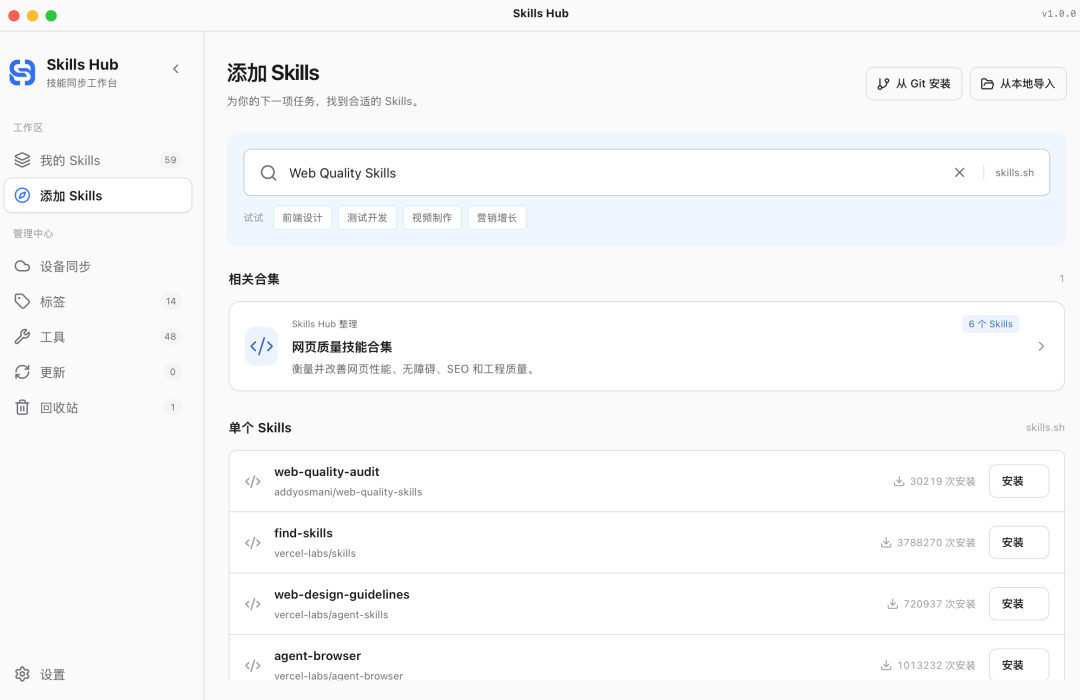This screenshot has height=700, width=1080.
Task: Click the code icon on the collection card
Action: coord(261,346)
